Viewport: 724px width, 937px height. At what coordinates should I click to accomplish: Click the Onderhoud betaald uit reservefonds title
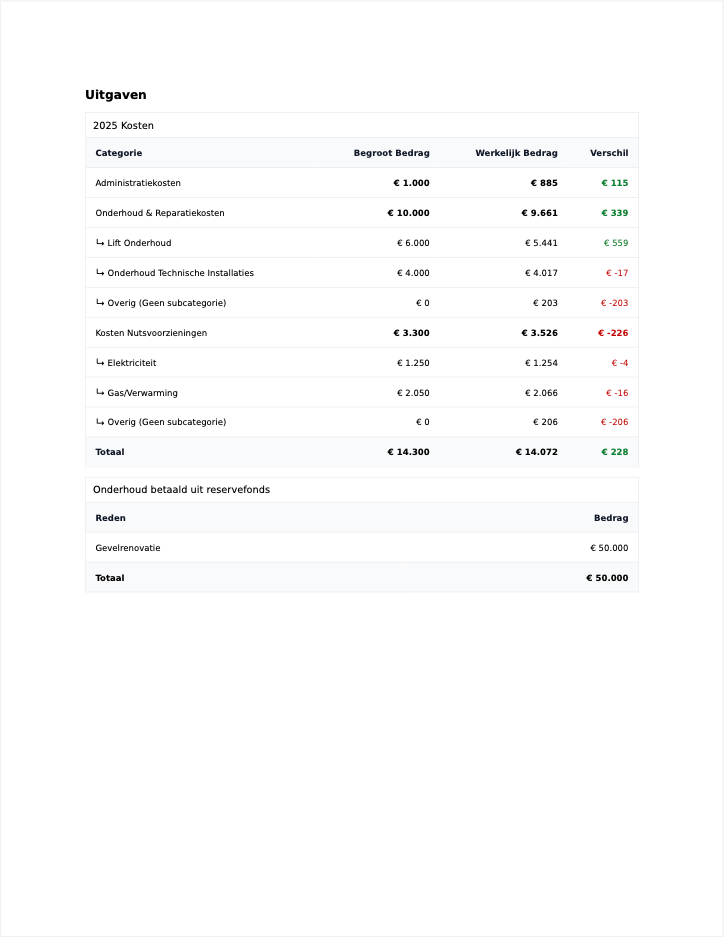click(181, 490)
